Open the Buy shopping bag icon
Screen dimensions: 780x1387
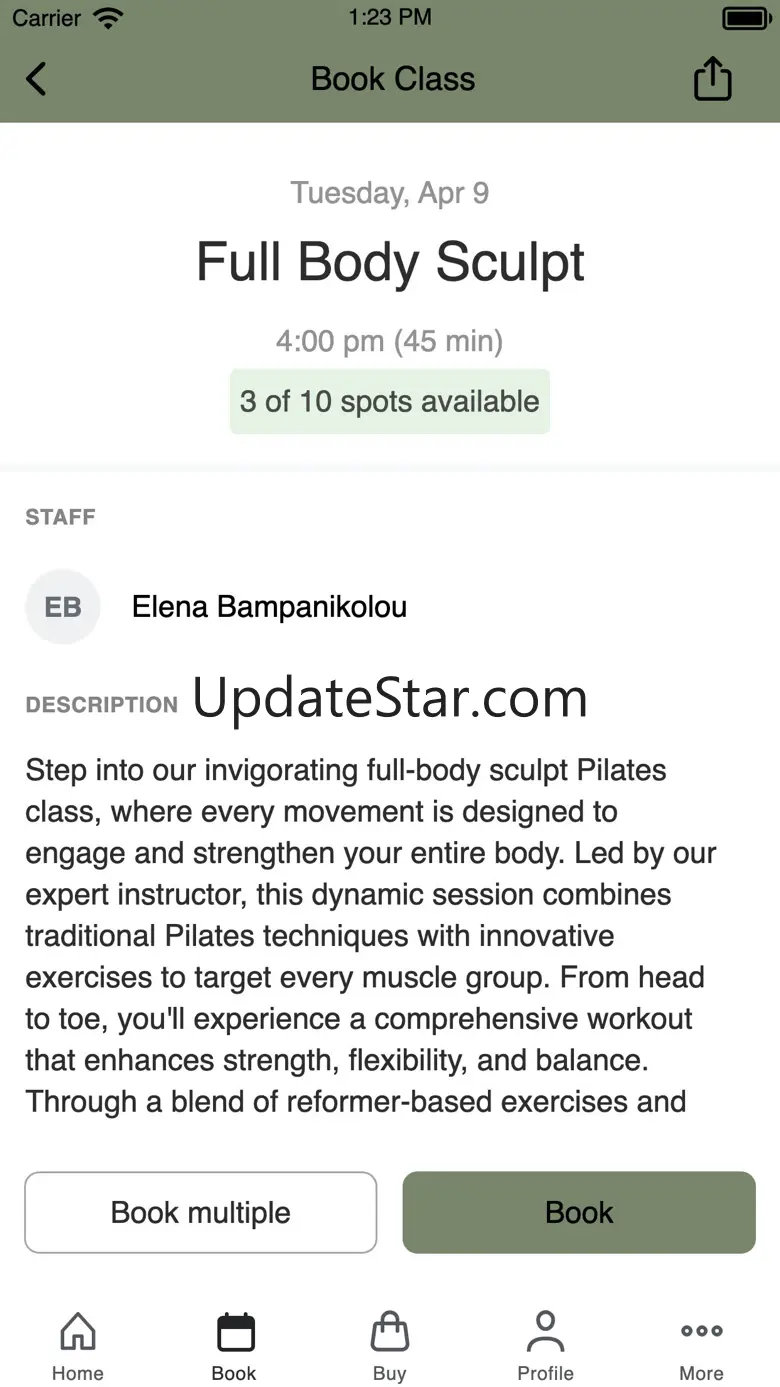389,1332
